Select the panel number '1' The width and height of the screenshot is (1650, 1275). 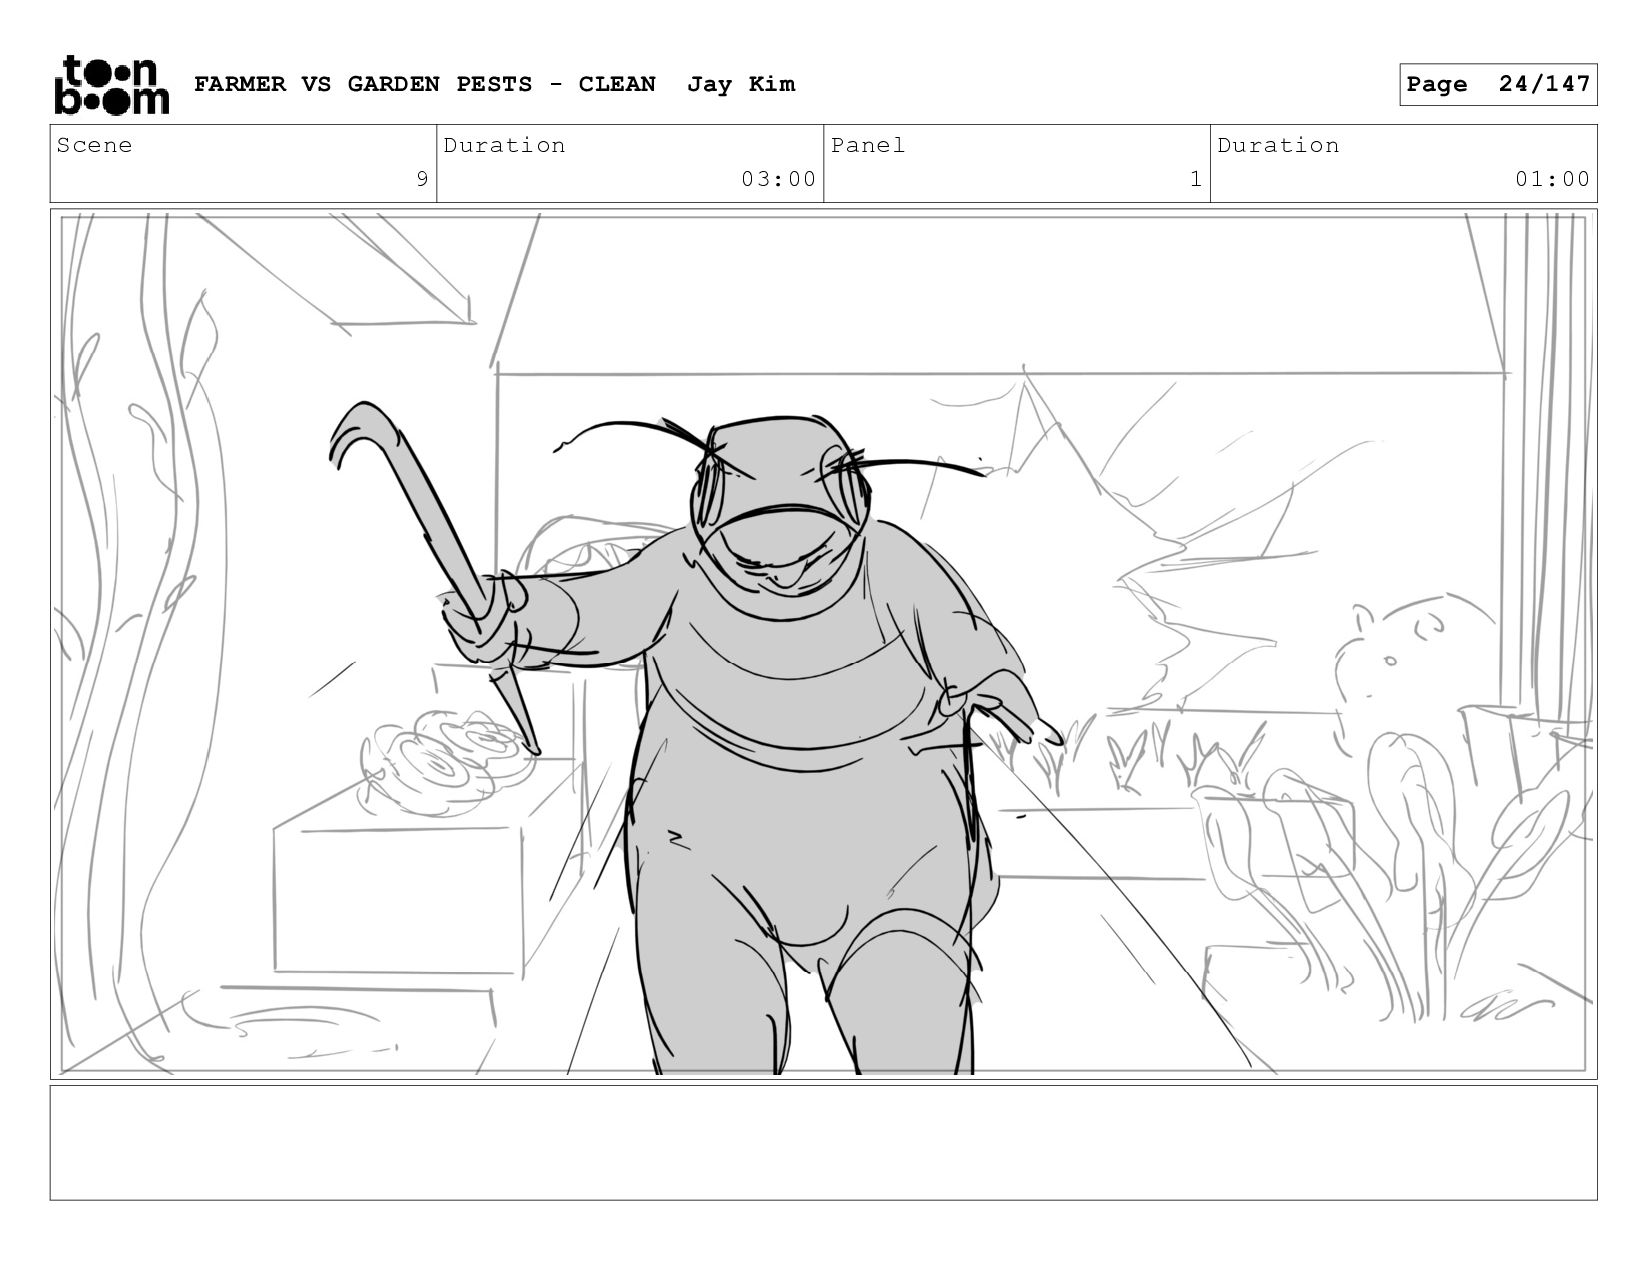1196,179
